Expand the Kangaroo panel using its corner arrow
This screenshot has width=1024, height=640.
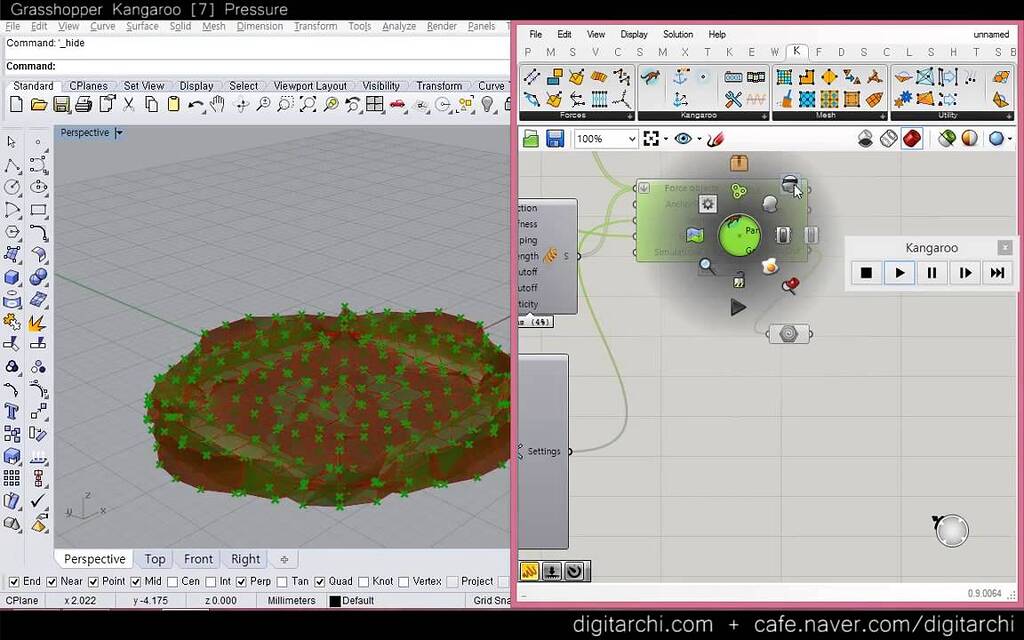[764, 116]
